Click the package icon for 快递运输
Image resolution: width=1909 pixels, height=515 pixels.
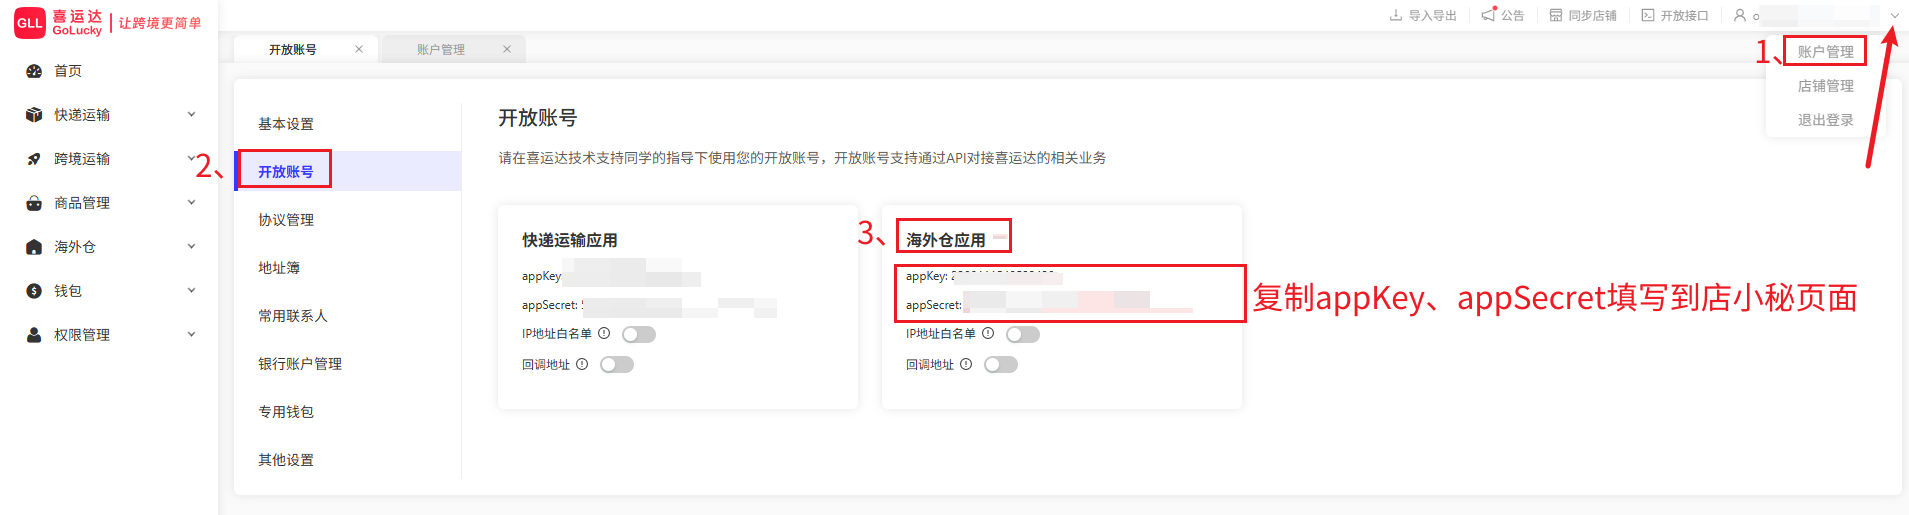point(34,115)
